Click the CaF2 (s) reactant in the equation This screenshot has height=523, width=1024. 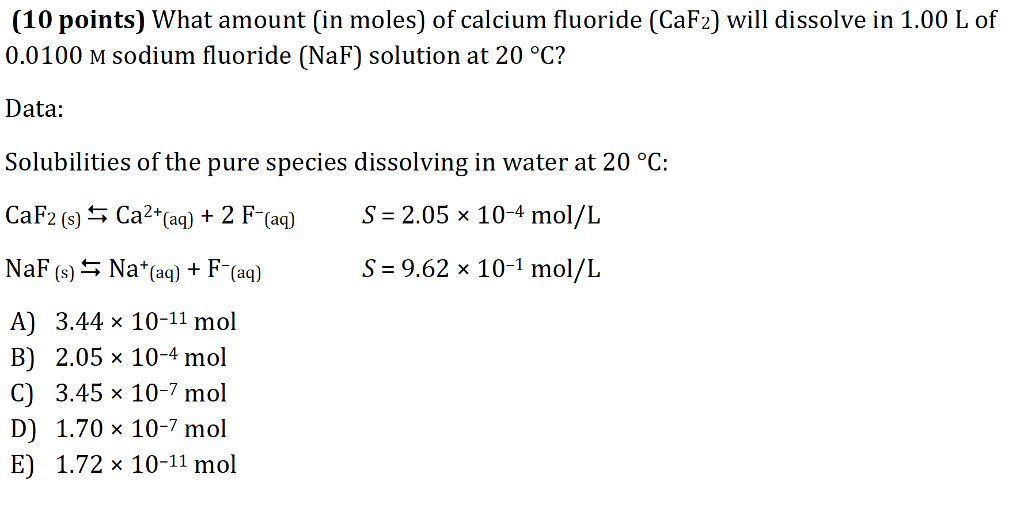[43, 216]
